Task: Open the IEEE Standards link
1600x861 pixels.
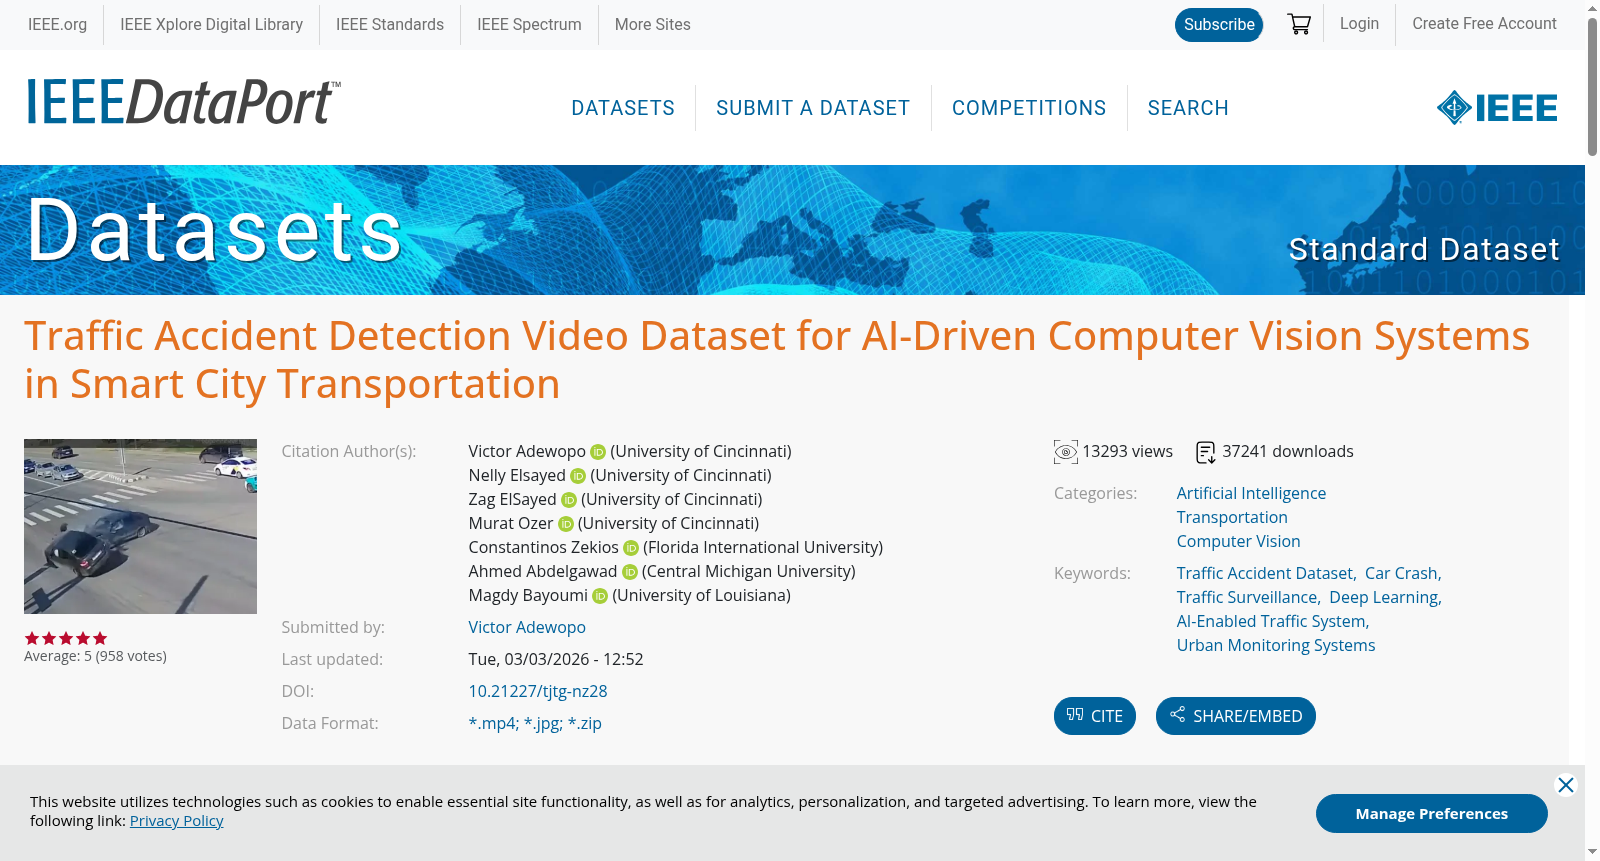Action: click(390, 25)
